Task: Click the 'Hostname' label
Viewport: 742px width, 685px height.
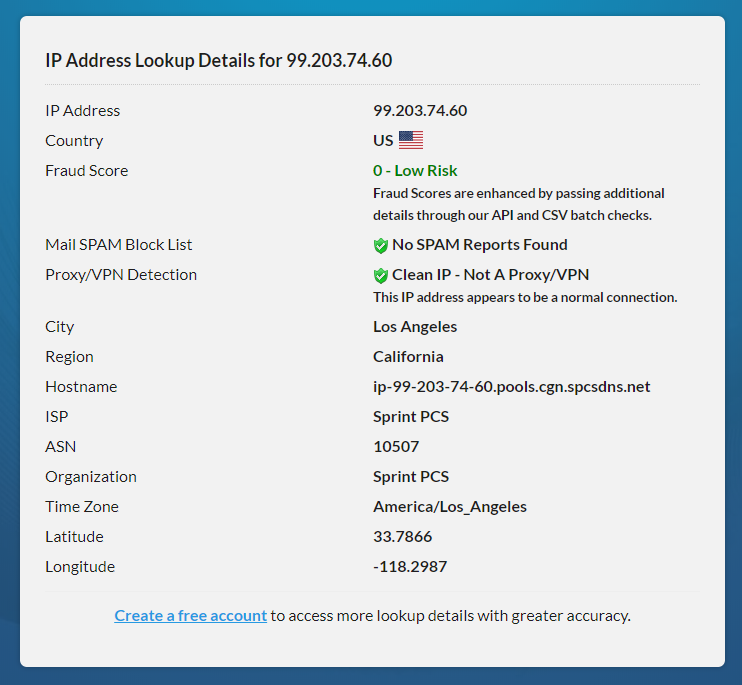Action: click(x=81, y=387)
